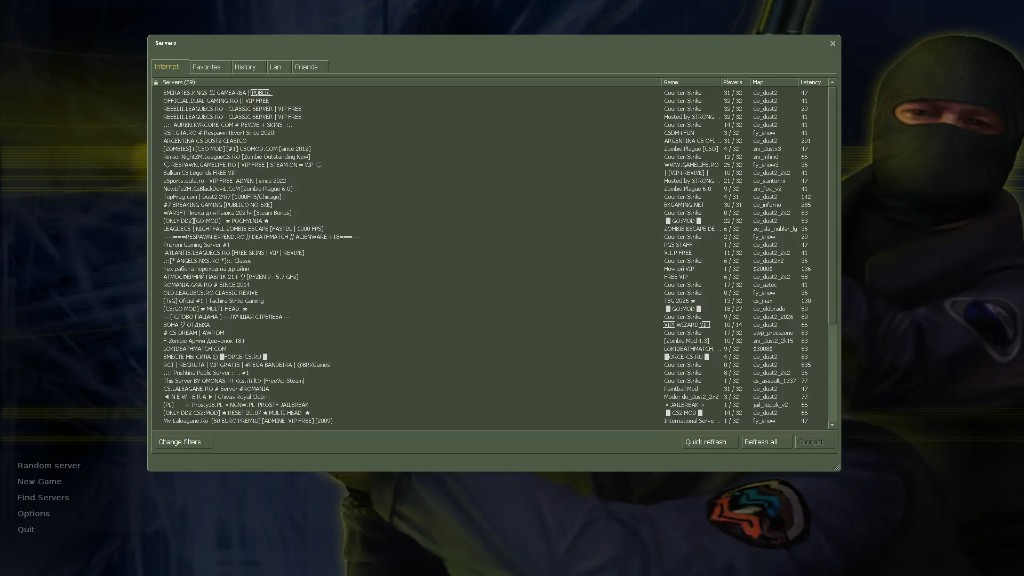This screenshot has width=1024, height=576.
Task: Click the WWW.GAMELIFE.RO game cell
Action: click(x=691, y=165)
